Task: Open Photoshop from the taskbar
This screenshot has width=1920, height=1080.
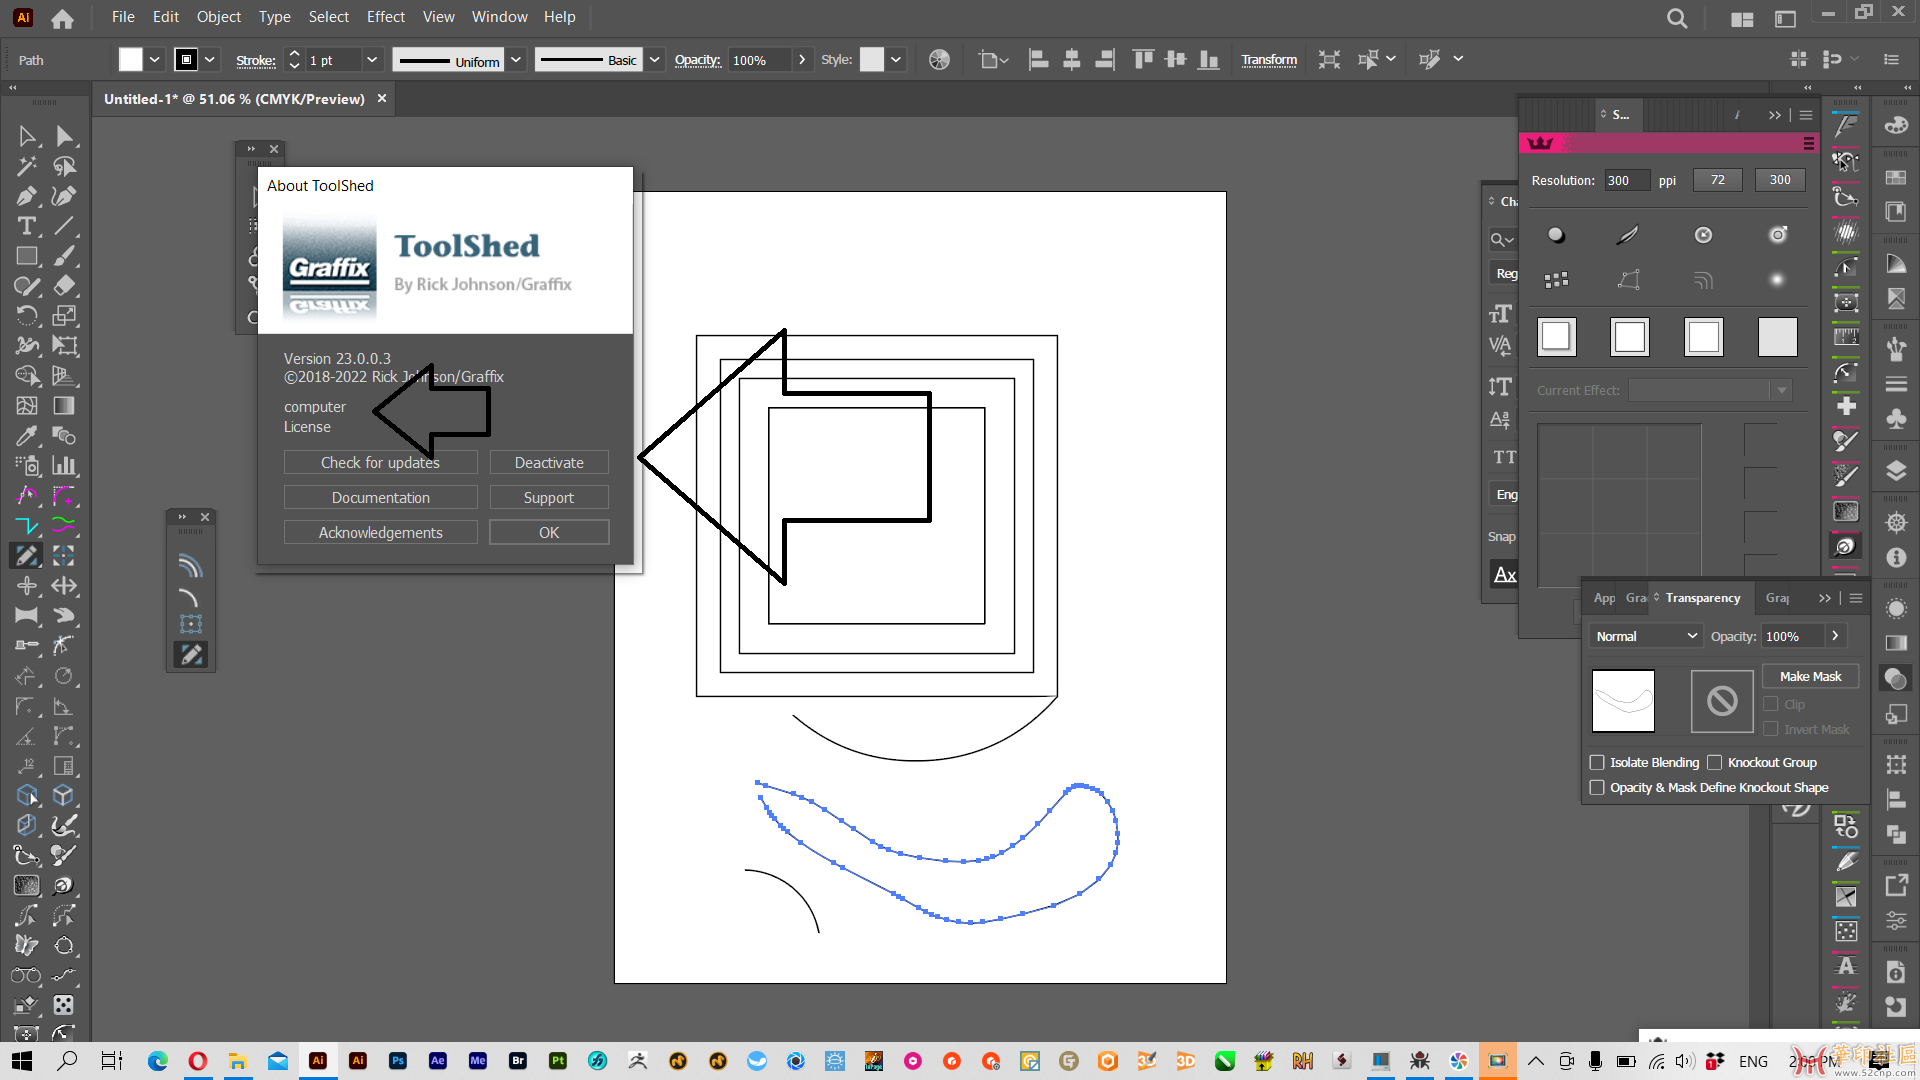Action: [x=398, y=1061]
